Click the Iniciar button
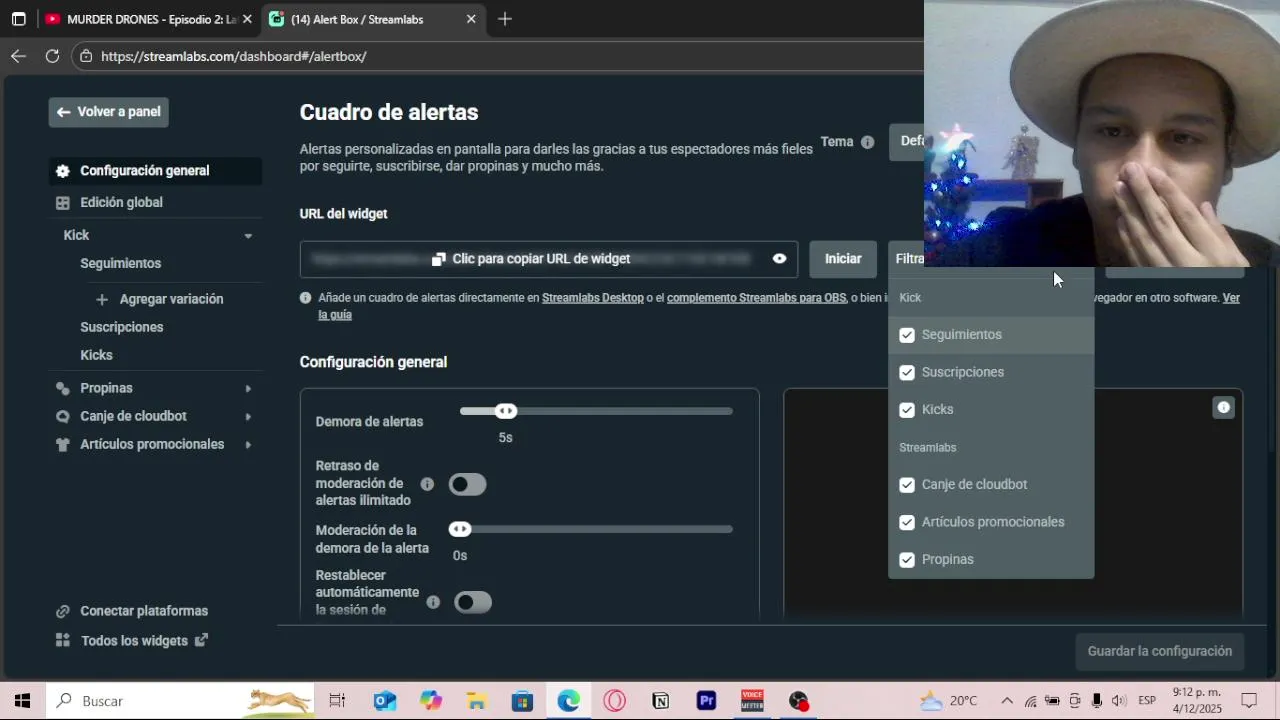Screen dimensions: 1280x720 point(843,259)
